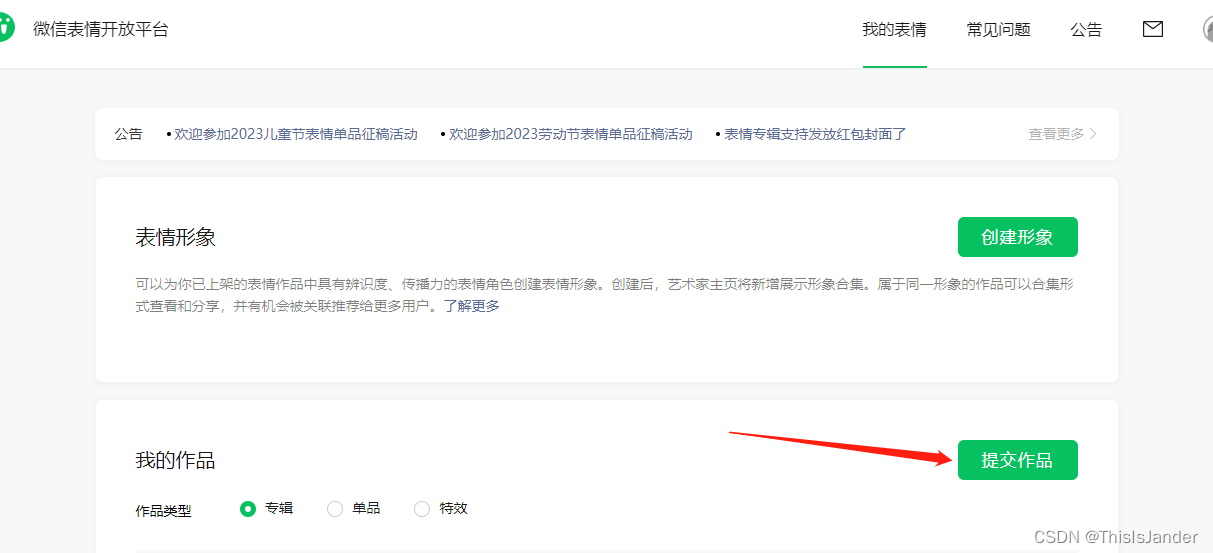Click the 公告 label in announcement bar
Viewport: 1213px width, 553px height.
coord(128,134)
